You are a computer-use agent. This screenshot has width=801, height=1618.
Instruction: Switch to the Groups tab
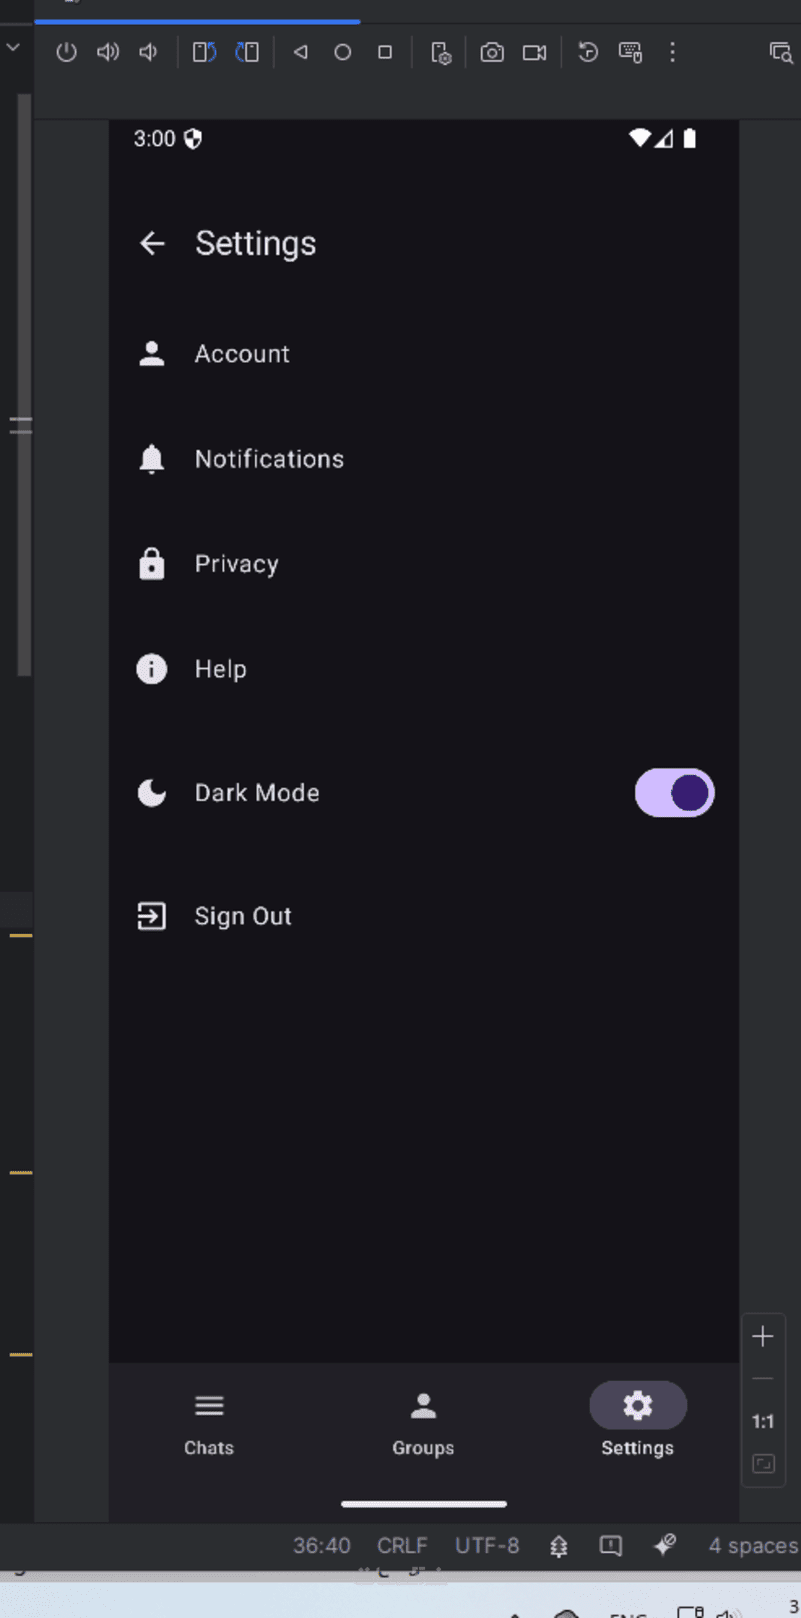click(423, 1422)
